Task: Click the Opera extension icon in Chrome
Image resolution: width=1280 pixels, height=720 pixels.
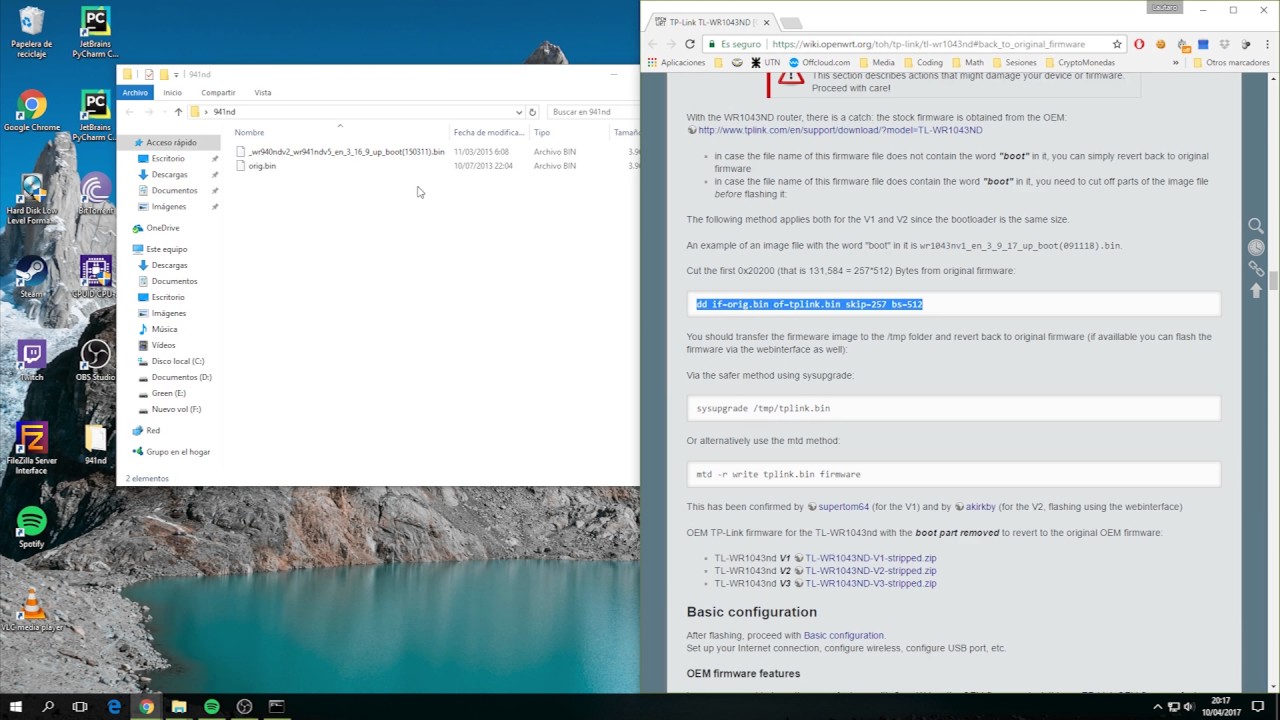Action: click(x=1139, y=44)
